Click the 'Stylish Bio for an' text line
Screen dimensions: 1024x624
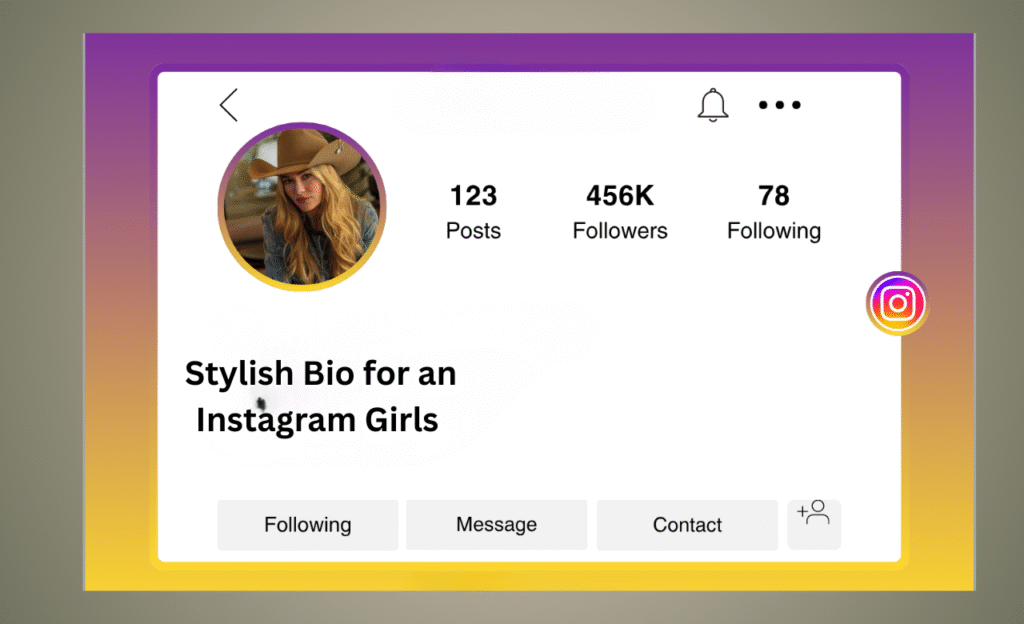(x=320, y=373)
